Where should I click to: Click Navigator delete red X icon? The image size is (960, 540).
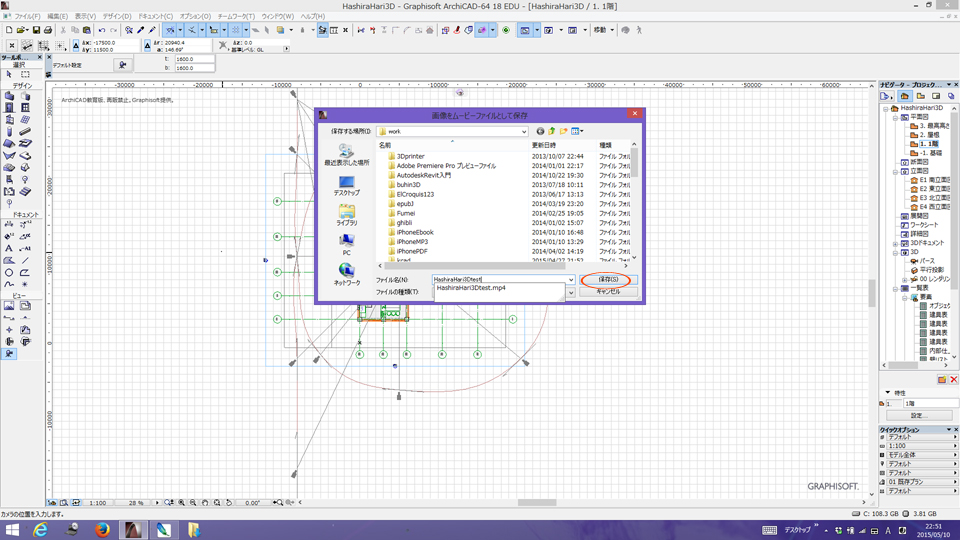tap(953, 380)
